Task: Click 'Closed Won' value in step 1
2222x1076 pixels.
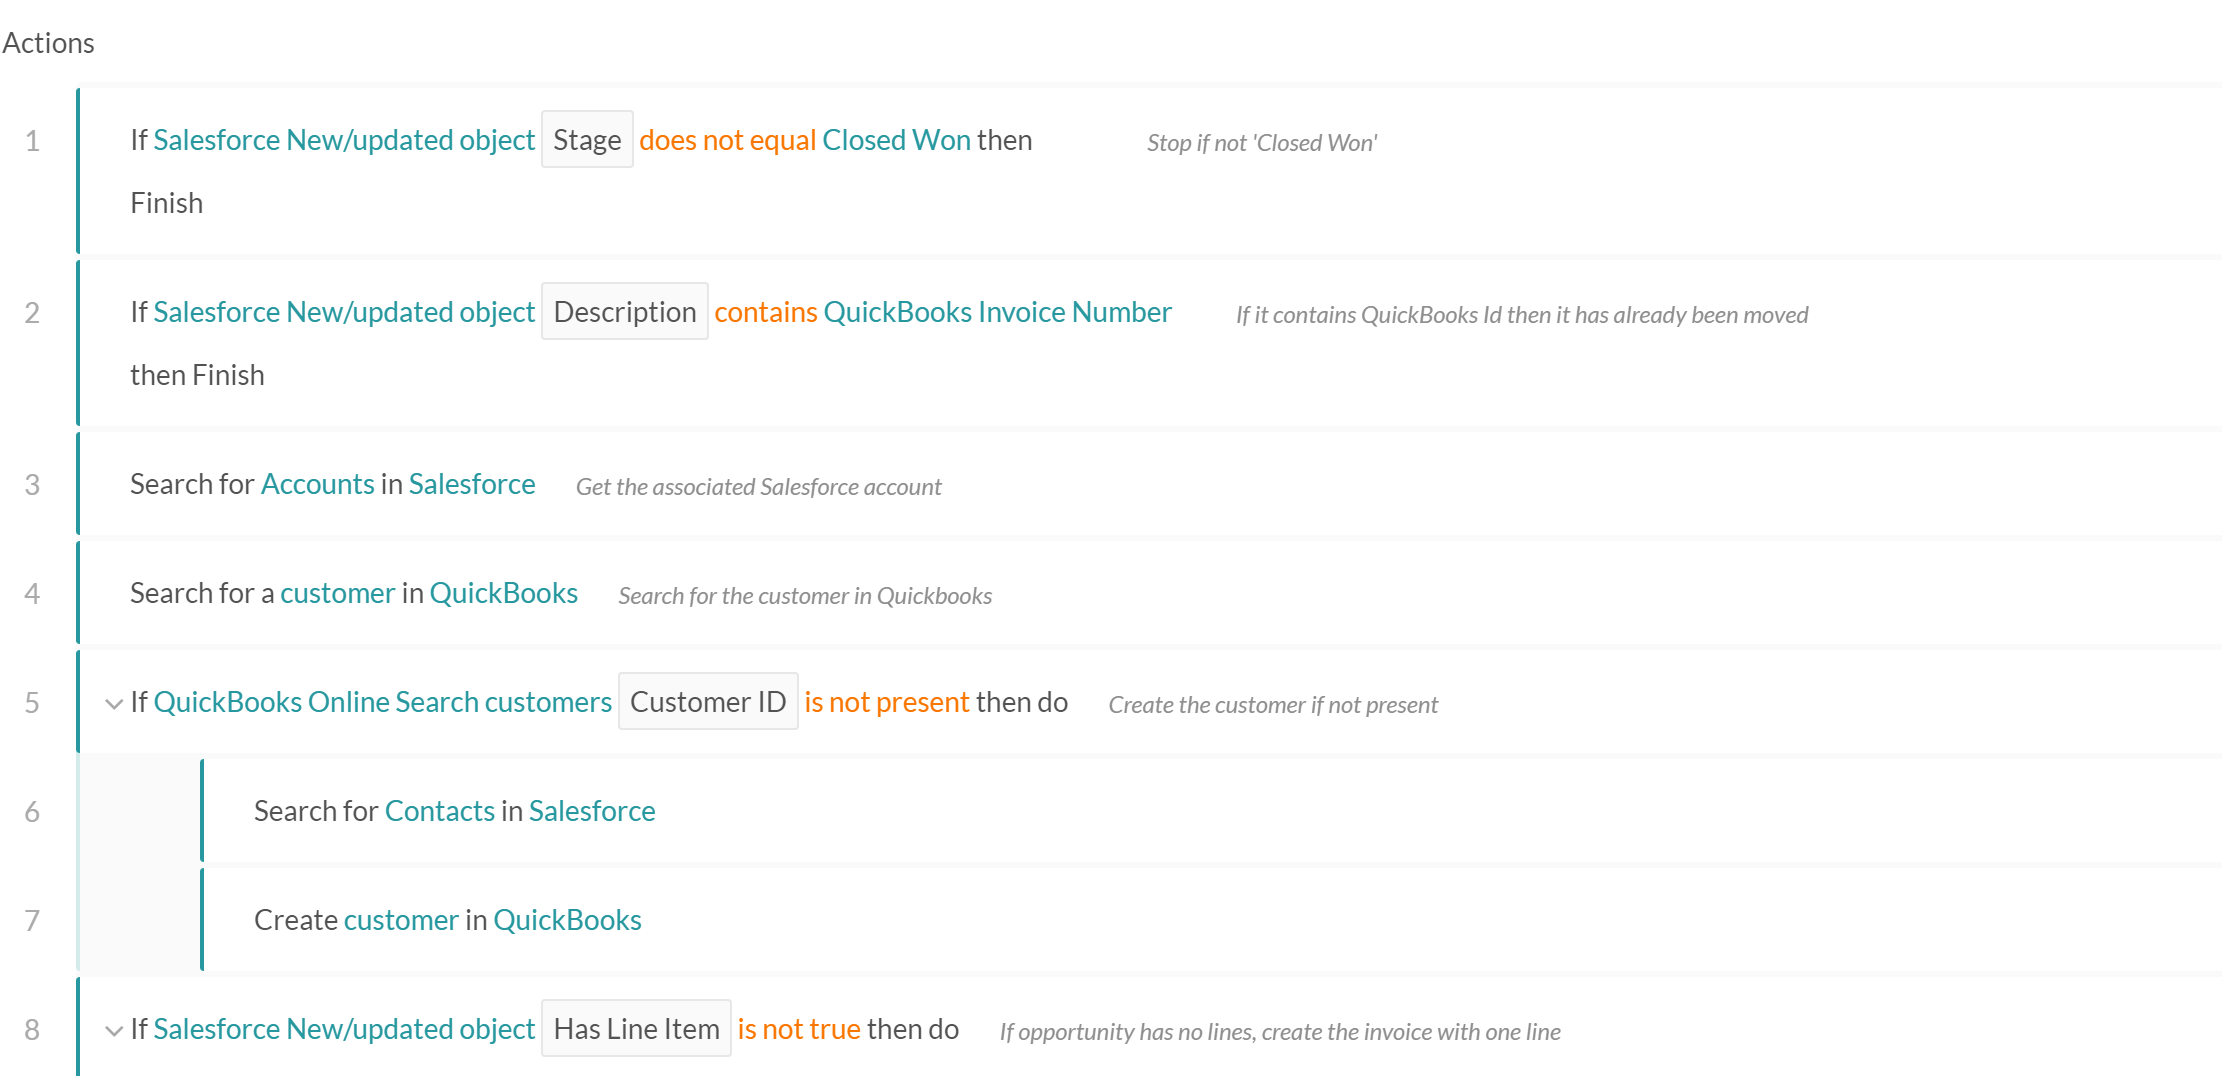Action: click(x=896, y=141)
